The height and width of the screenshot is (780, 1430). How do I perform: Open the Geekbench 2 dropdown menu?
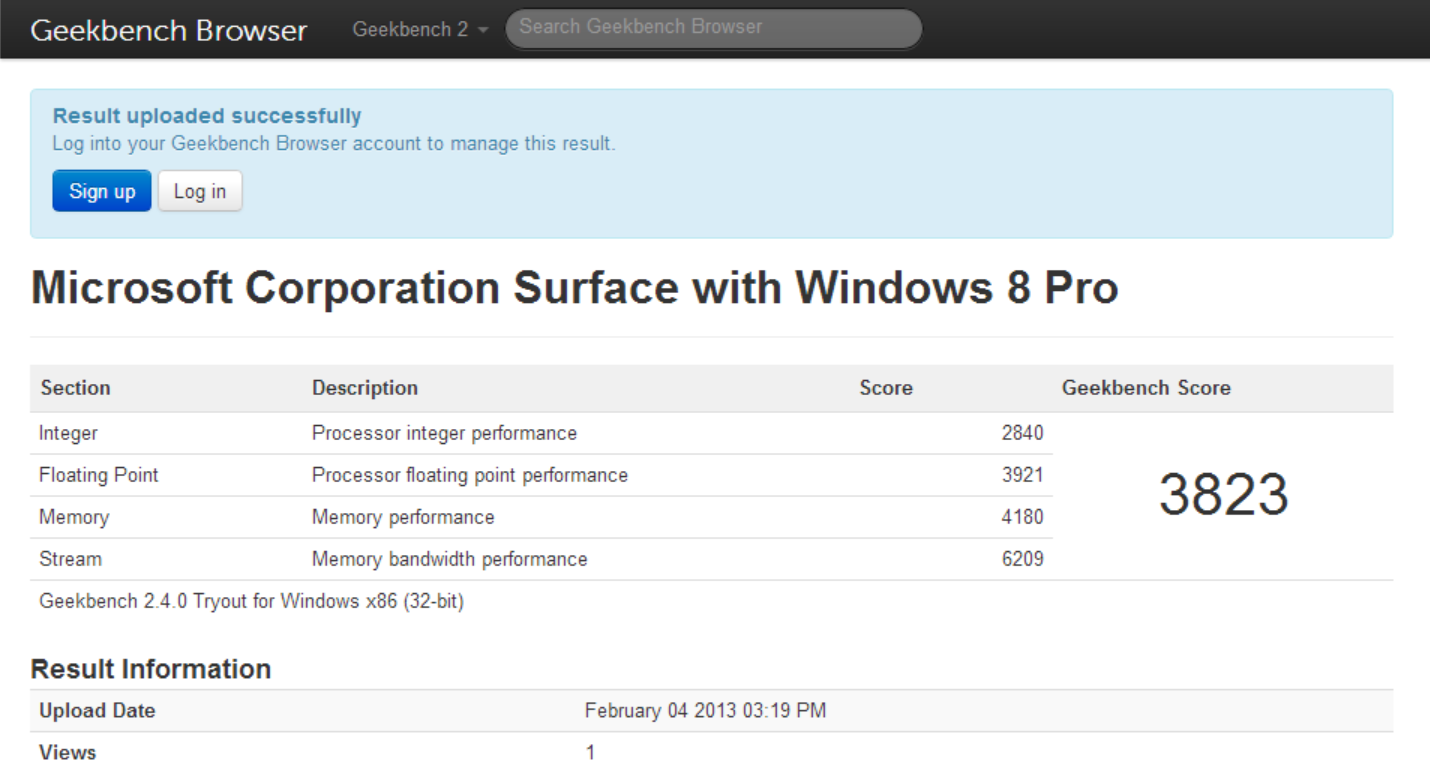(420, 30)
